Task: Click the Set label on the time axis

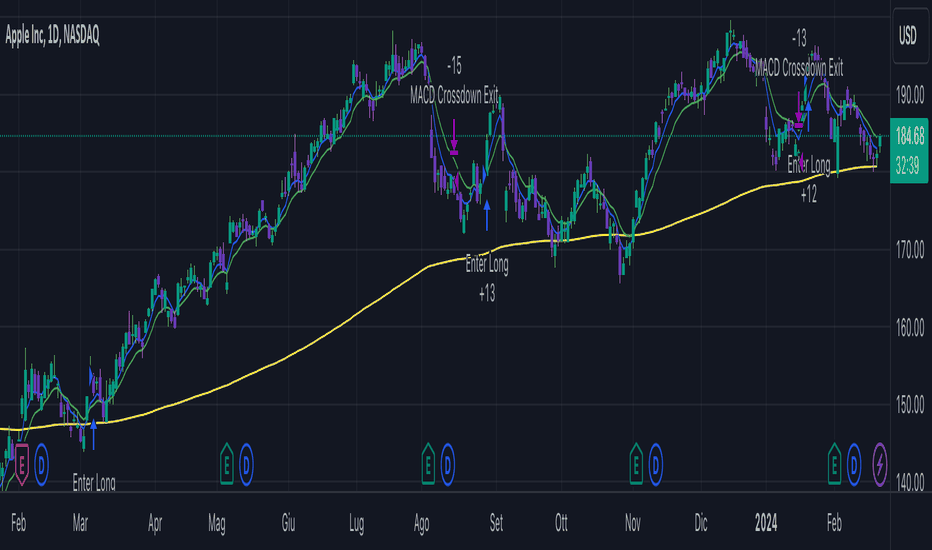Action: pyautogui.click(x=496, y=523)
